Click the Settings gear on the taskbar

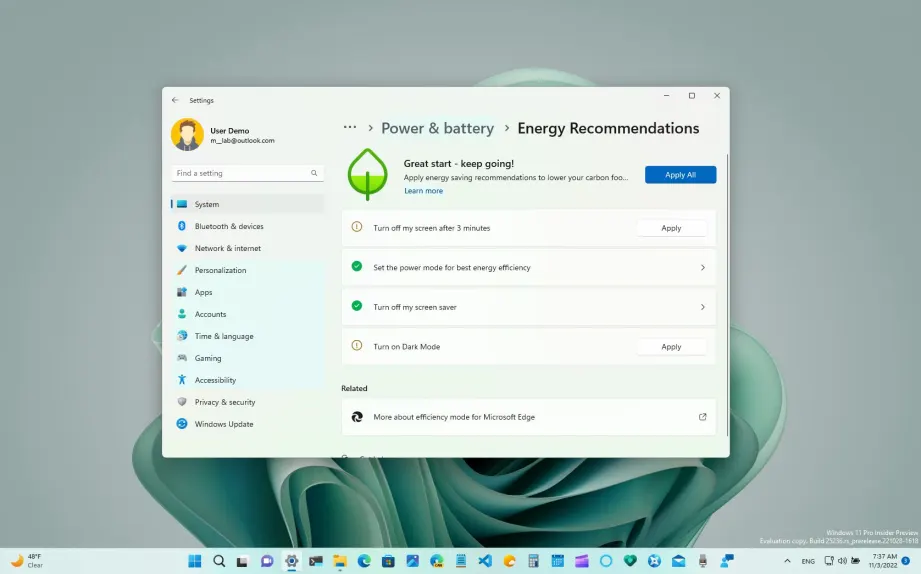point(291,561)
